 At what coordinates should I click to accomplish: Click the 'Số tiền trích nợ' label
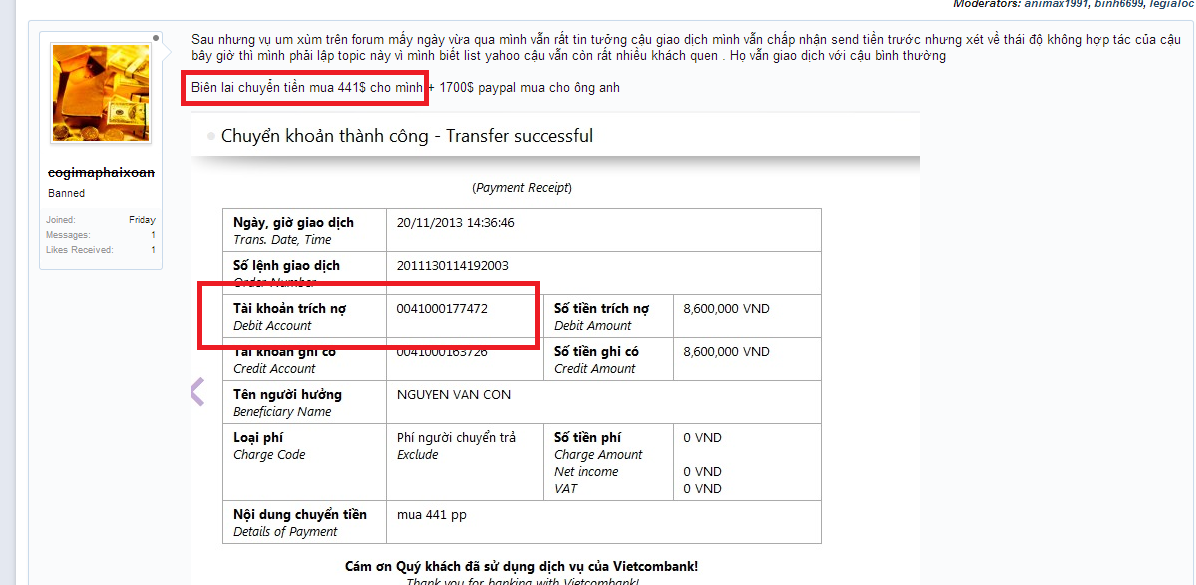(601, 308)
